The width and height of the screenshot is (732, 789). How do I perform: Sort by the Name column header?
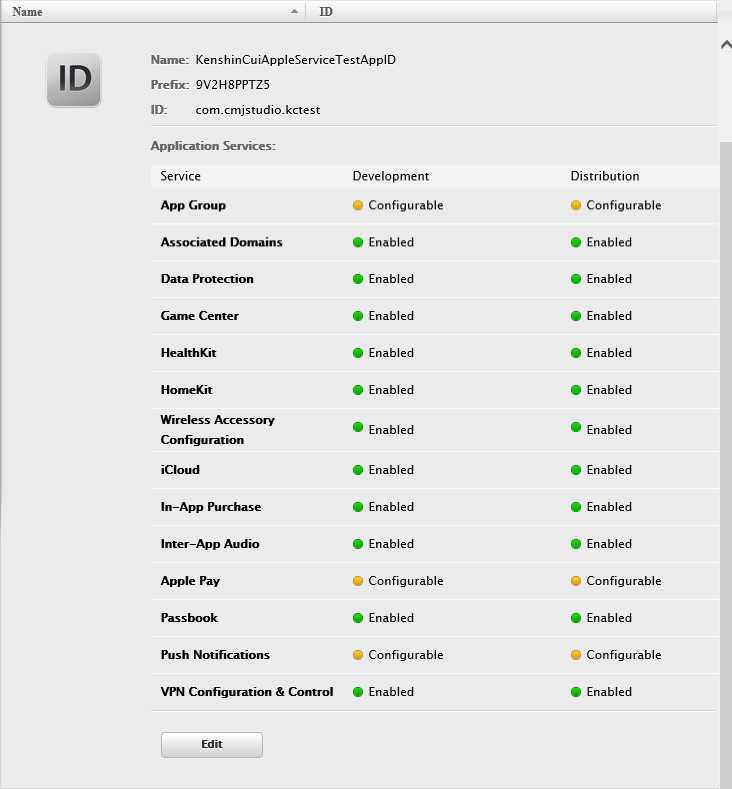(x=28, y=12)
